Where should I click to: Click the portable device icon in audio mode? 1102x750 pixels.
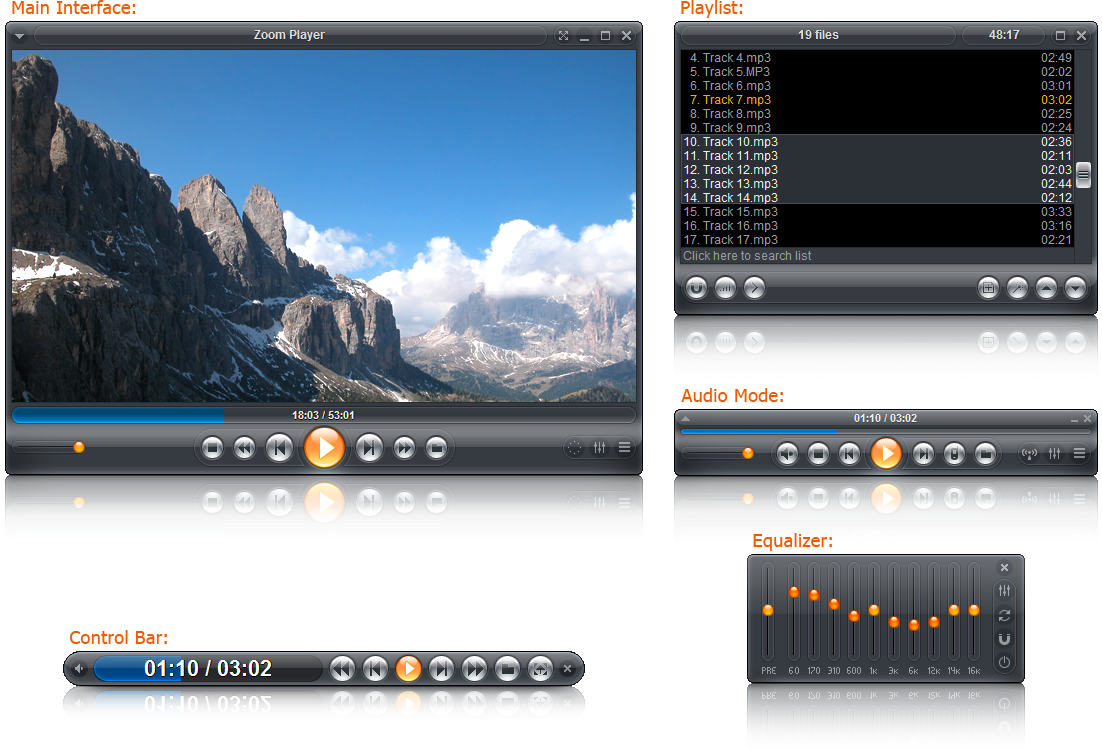click(954, 454)
